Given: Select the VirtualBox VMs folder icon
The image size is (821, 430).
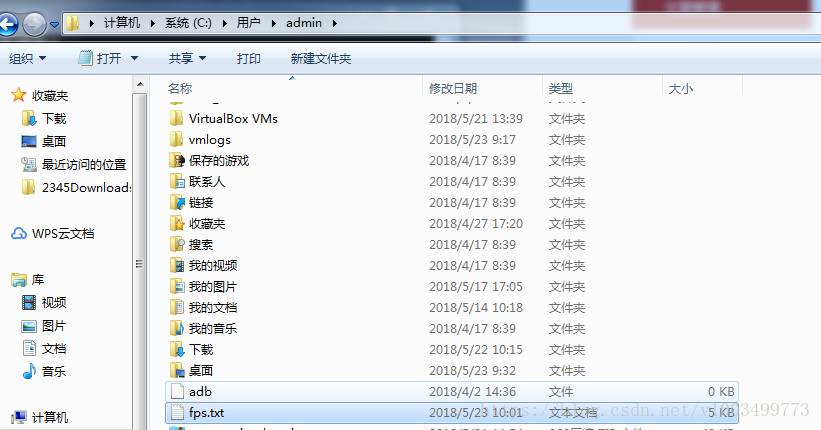Looking at the screenshot, I should point(176,118).
